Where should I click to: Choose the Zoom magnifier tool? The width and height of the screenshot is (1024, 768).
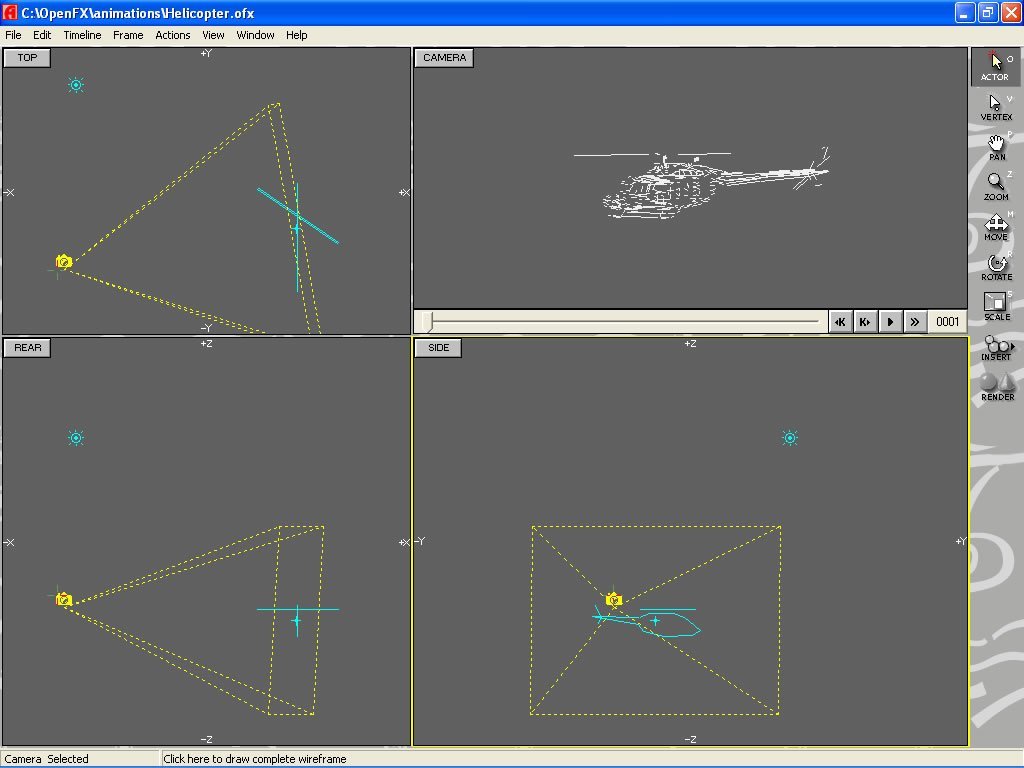click(x=995, y=187)
